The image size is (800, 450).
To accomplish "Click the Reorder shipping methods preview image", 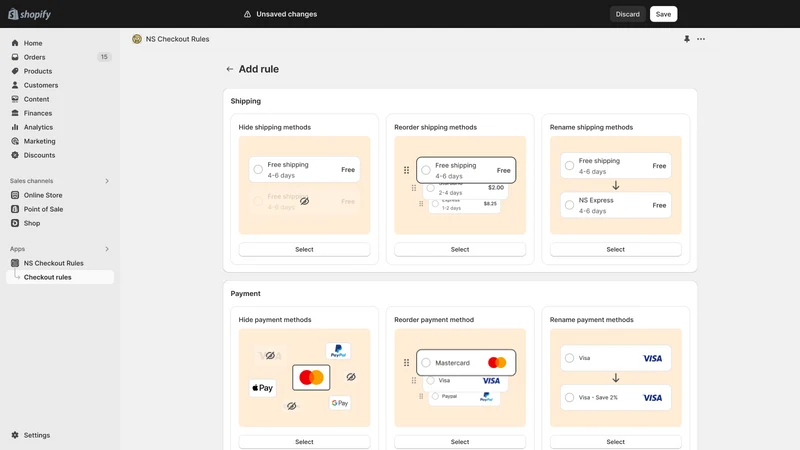I will [460, 185].
